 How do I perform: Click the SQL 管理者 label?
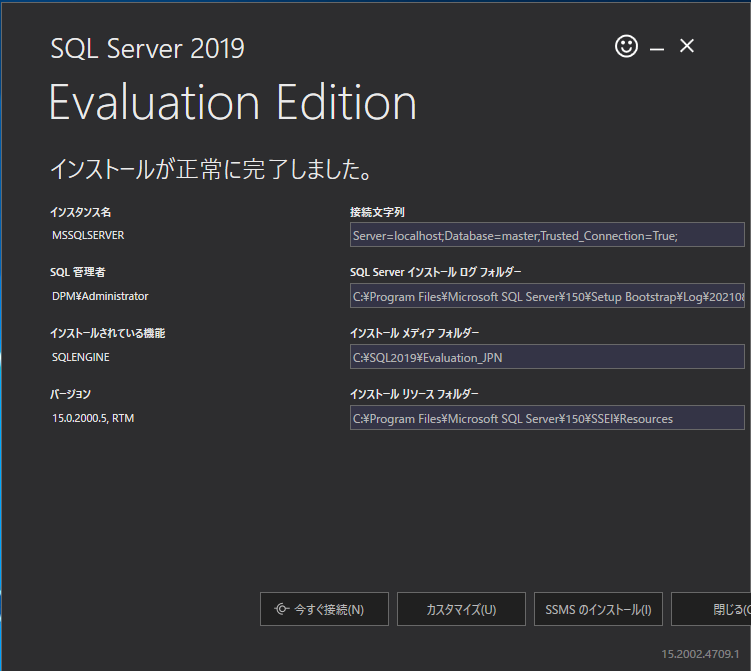[78, 272]
